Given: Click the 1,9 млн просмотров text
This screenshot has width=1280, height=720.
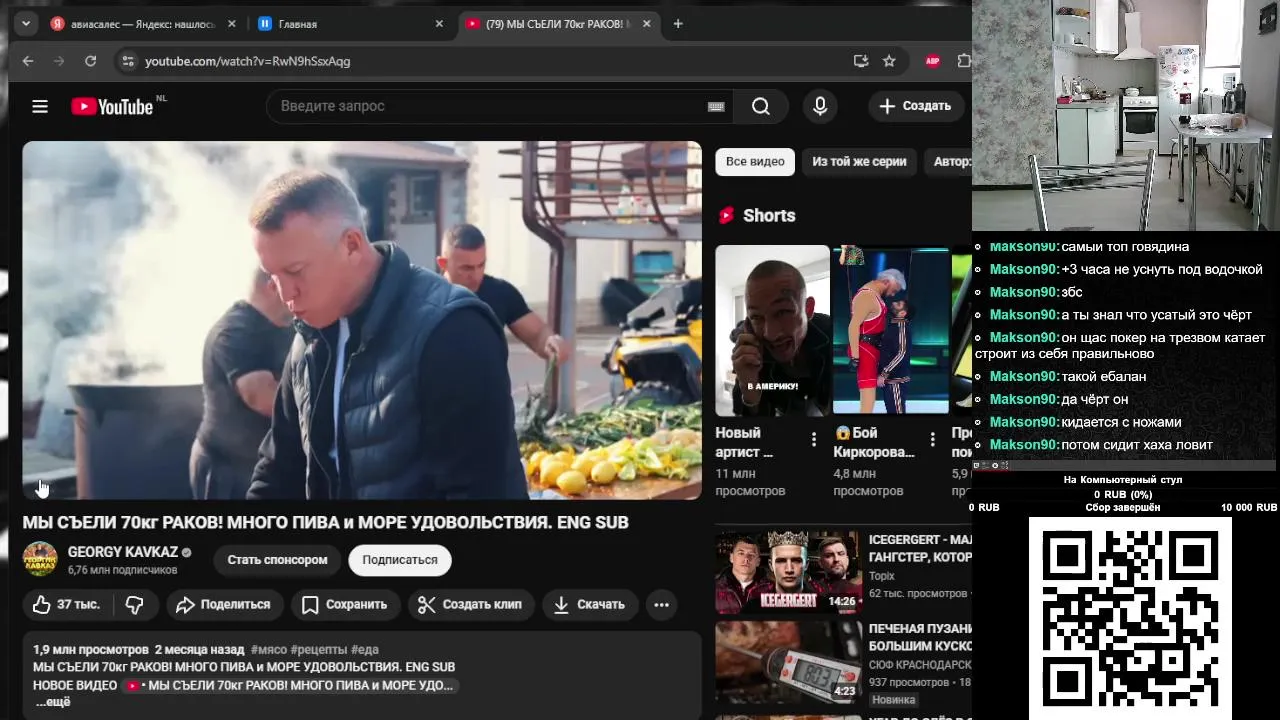Looking at the screenshot, I should [91, 649].
